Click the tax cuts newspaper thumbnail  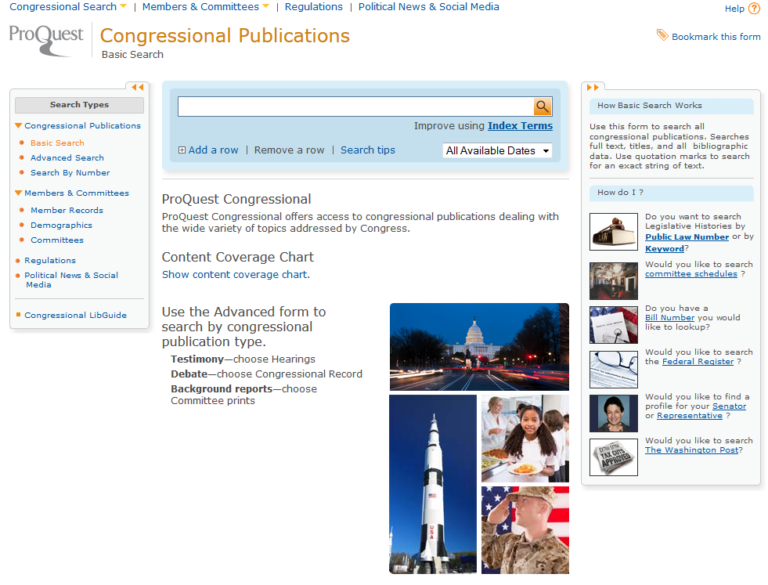[x=613, y=457]
